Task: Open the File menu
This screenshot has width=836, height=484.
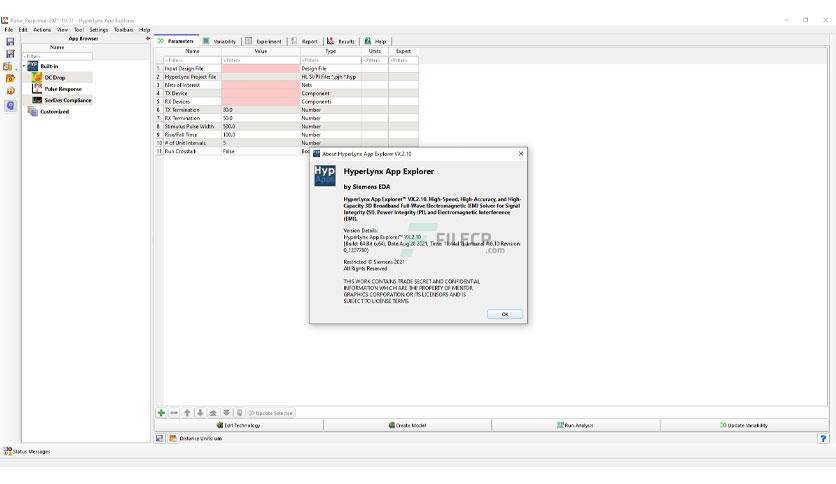Action: pos(9,30)
